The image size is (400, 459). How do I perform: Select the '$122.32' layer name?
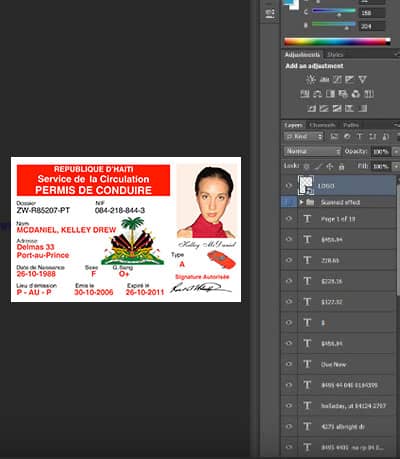pyautogui.click(x=332, y=302)
